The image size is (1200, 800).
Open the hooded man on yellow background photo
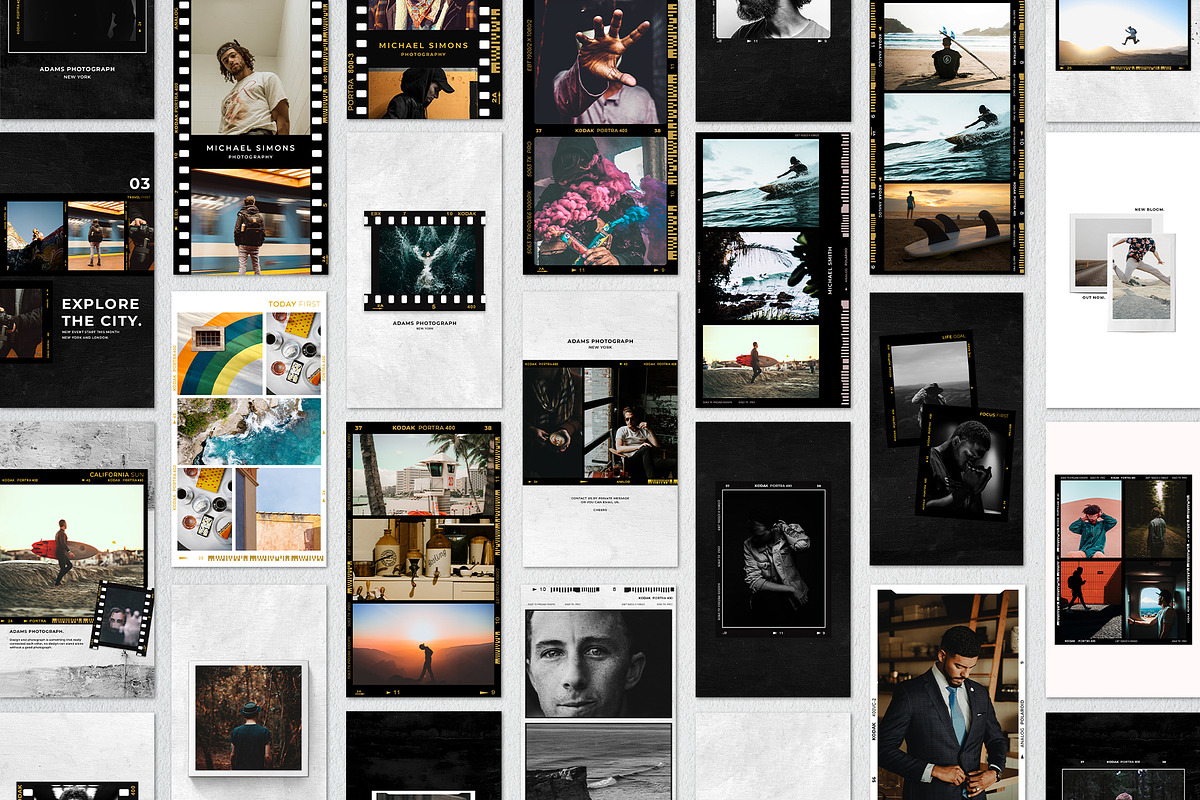pos(423,94)
